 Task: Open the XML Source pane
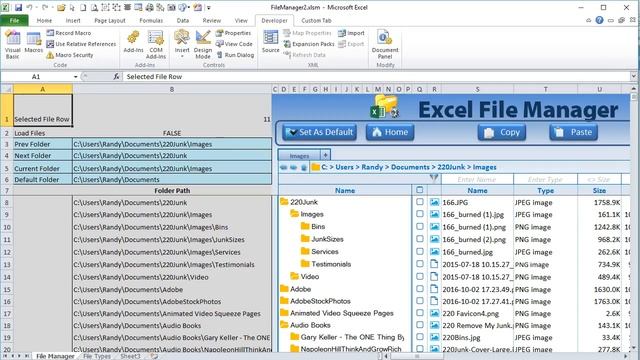pyautogui.click(x=271, y=42)
